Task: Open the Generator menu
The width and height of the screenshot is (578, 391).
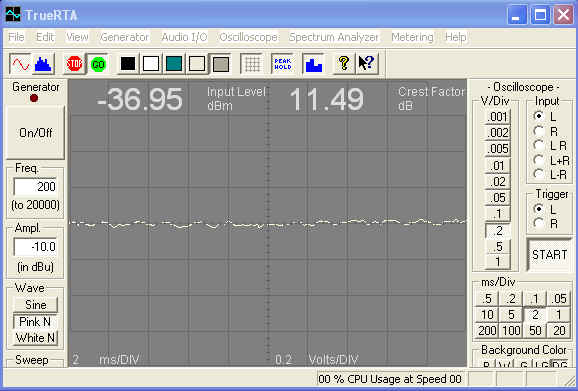Action: tap(125, 37)
